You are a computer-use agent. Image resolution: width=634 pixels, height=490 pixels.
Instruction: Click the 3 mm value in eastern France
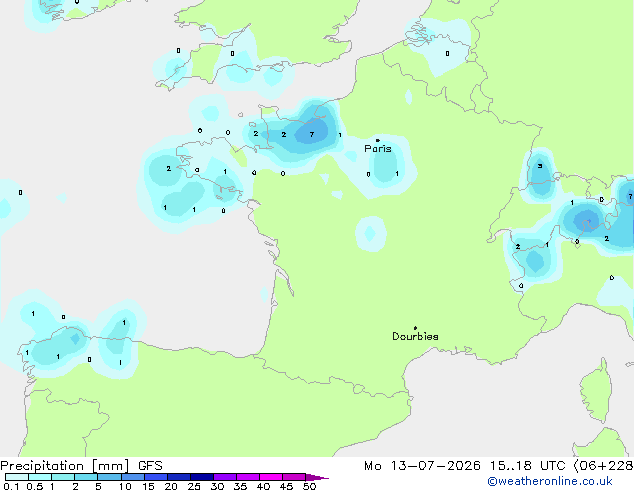click(540, 166)
